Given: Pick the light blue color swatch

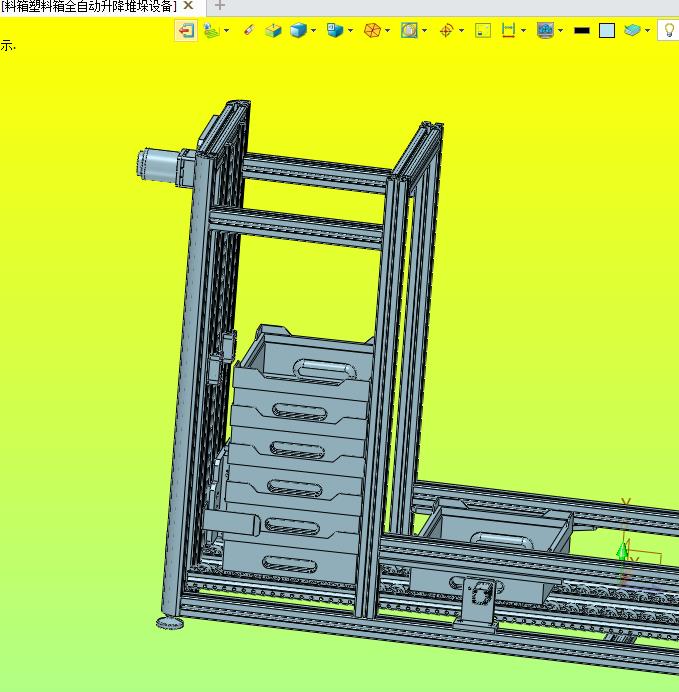Looking at the screenshot, I should coord(607,30).
